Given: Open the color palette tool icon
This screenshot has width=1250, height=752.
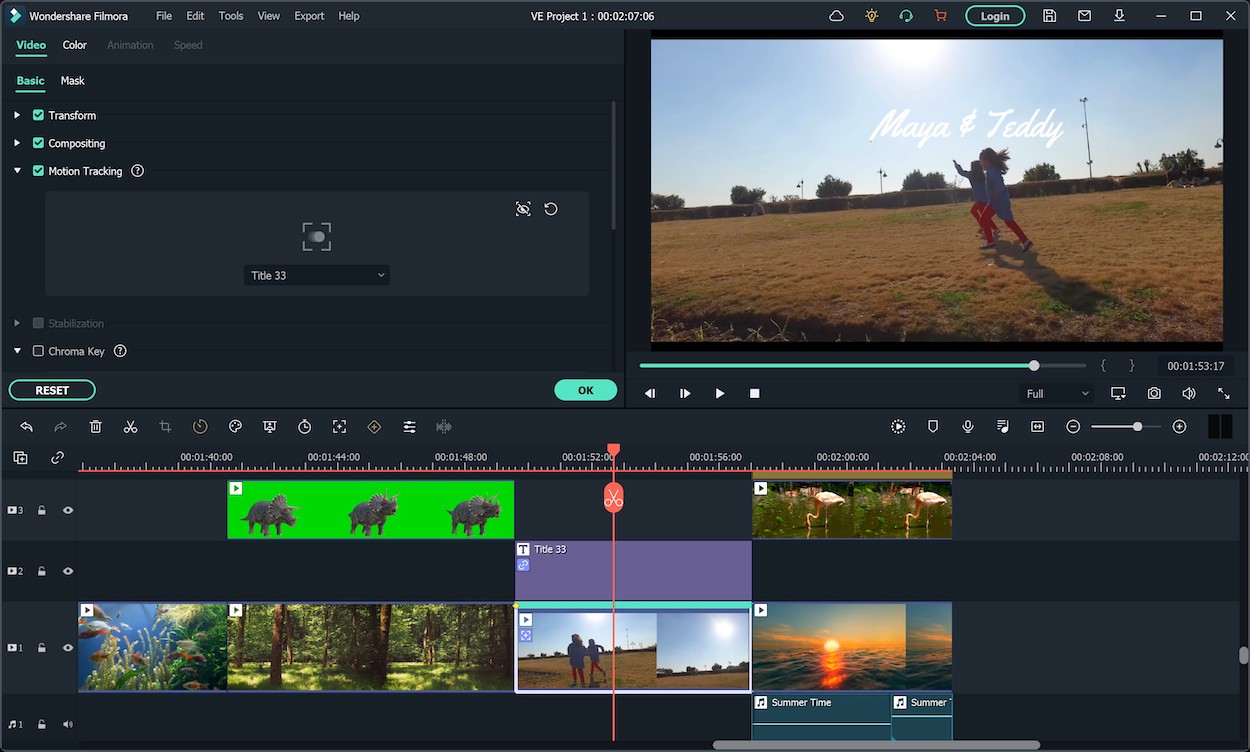Looking at the screenshot, I should 235,427.
